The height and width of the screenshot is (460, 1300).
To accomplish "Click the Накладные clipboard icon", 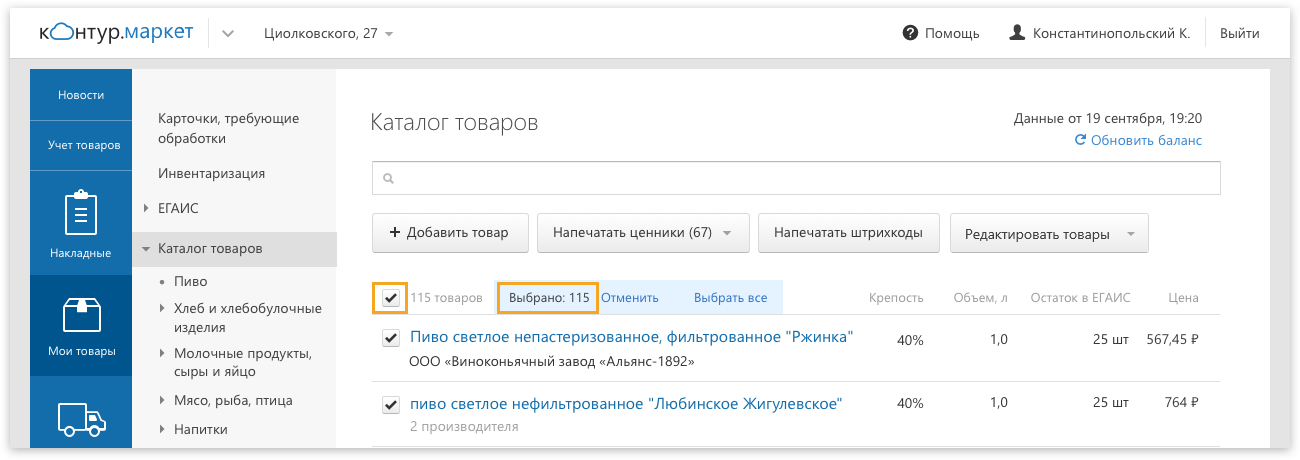I will 81,214.
